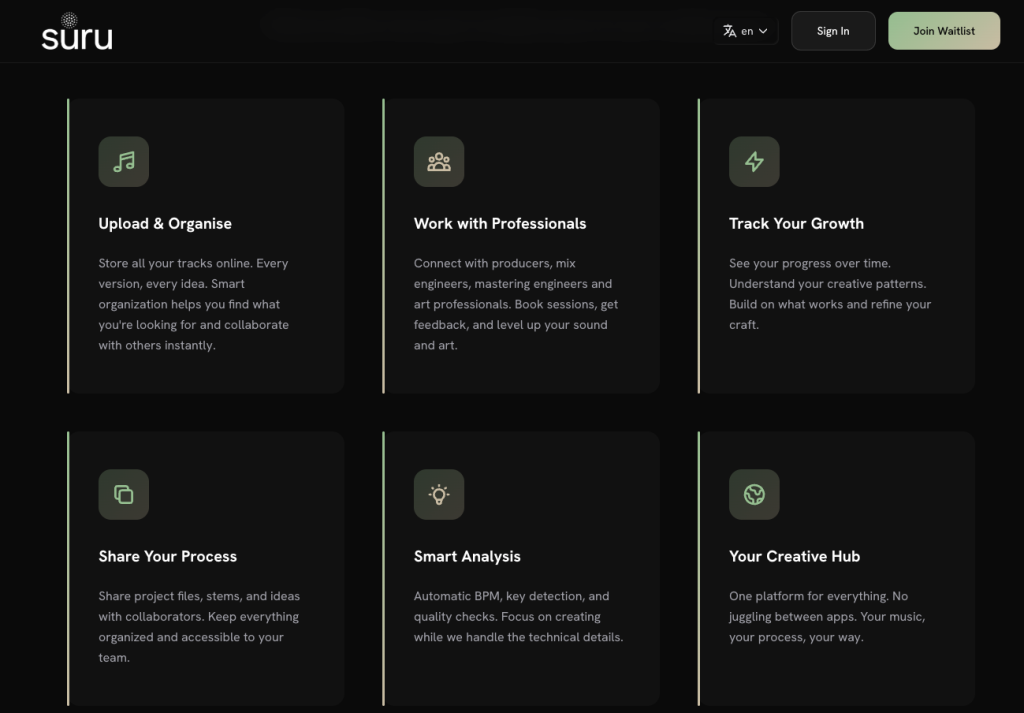Click the lightbulb Smart Analysis icon
This screenshot has height=713, width=1024.
tap(439, 494)
